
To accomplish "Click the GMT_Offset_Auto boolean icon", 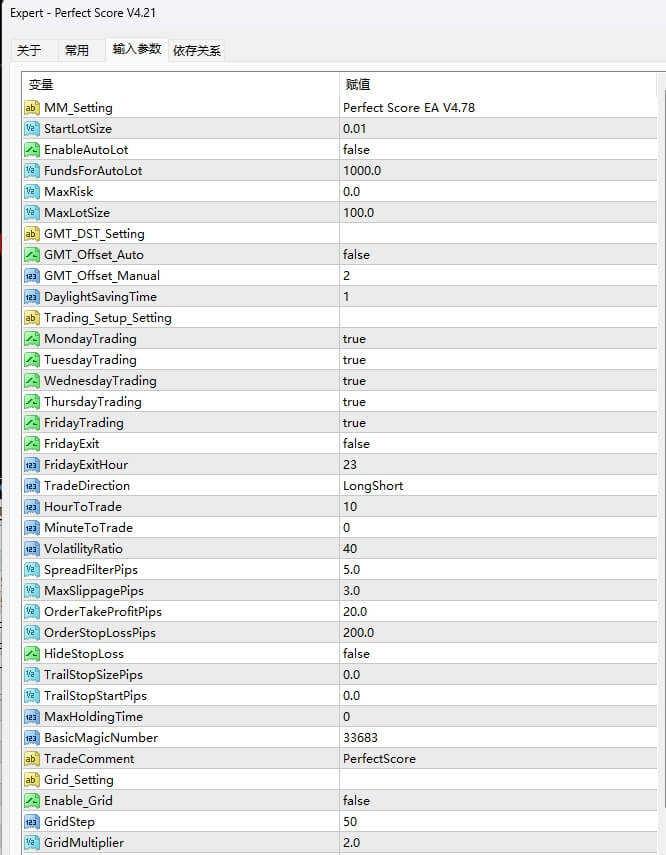I will 32,255.
